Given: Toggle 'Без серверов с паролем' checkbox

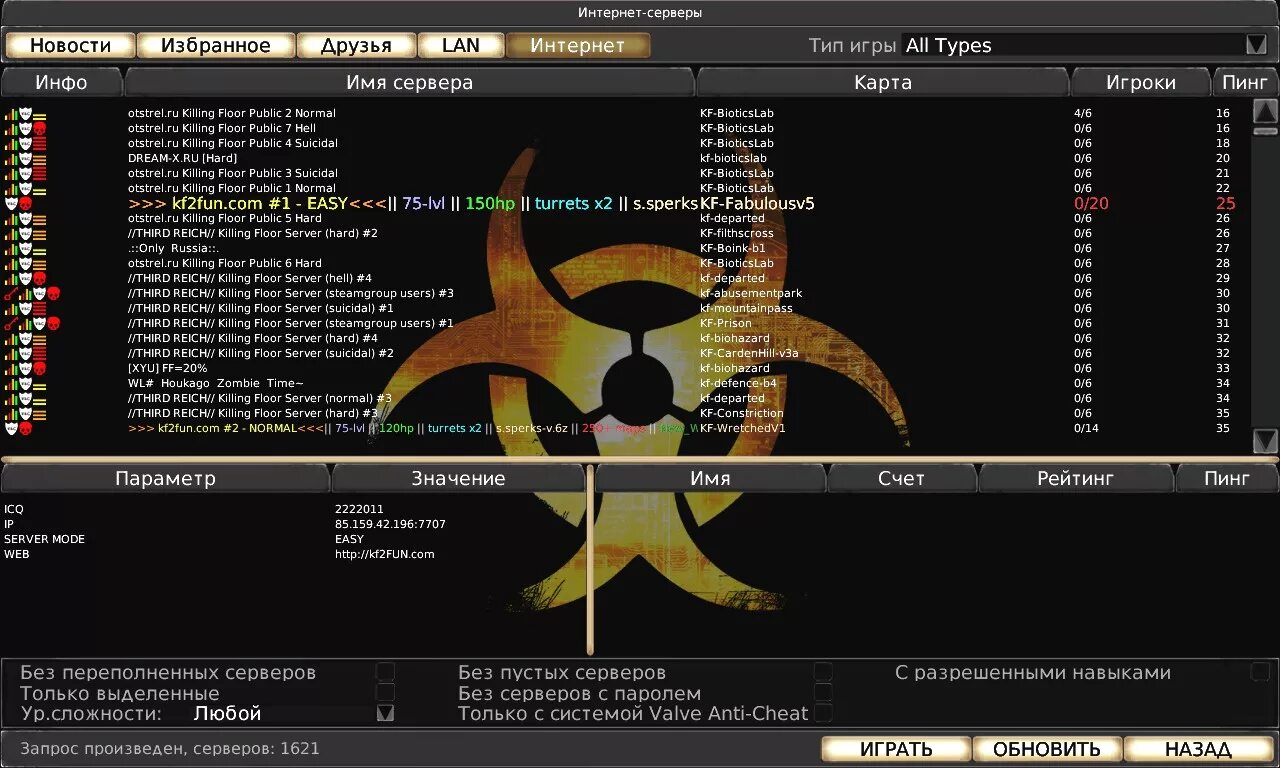Looking at the screenshot, I should [x=823, y=692].
